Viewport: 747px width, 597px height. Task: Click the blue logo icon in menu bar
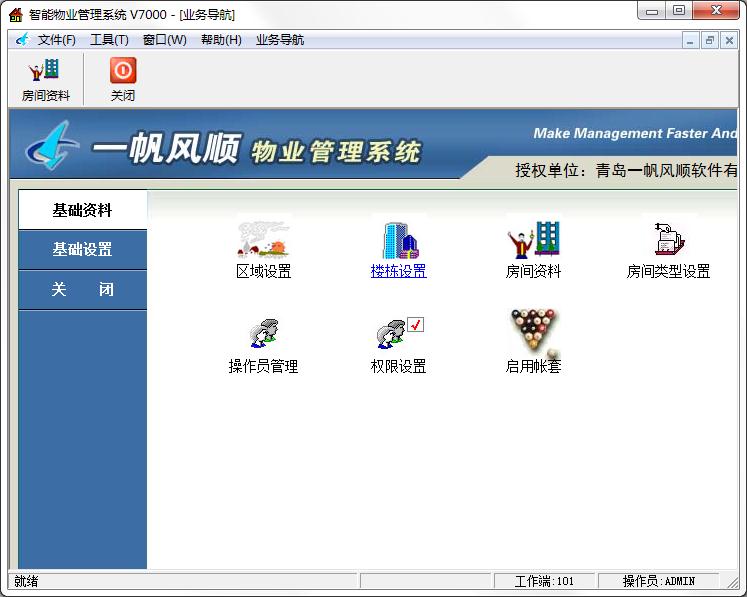(x=22, y=40)
